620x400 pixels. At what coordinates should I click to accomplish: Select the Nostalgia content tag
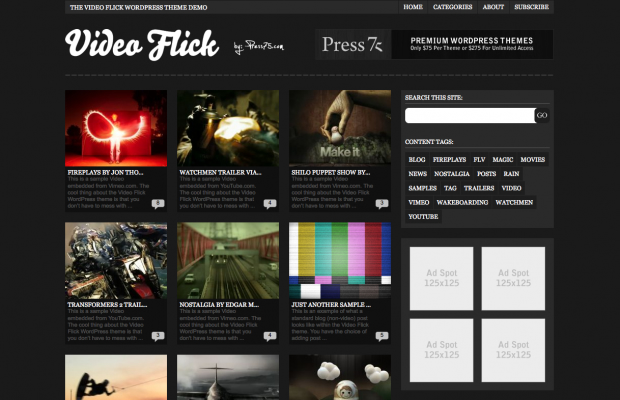coord(452,174)
